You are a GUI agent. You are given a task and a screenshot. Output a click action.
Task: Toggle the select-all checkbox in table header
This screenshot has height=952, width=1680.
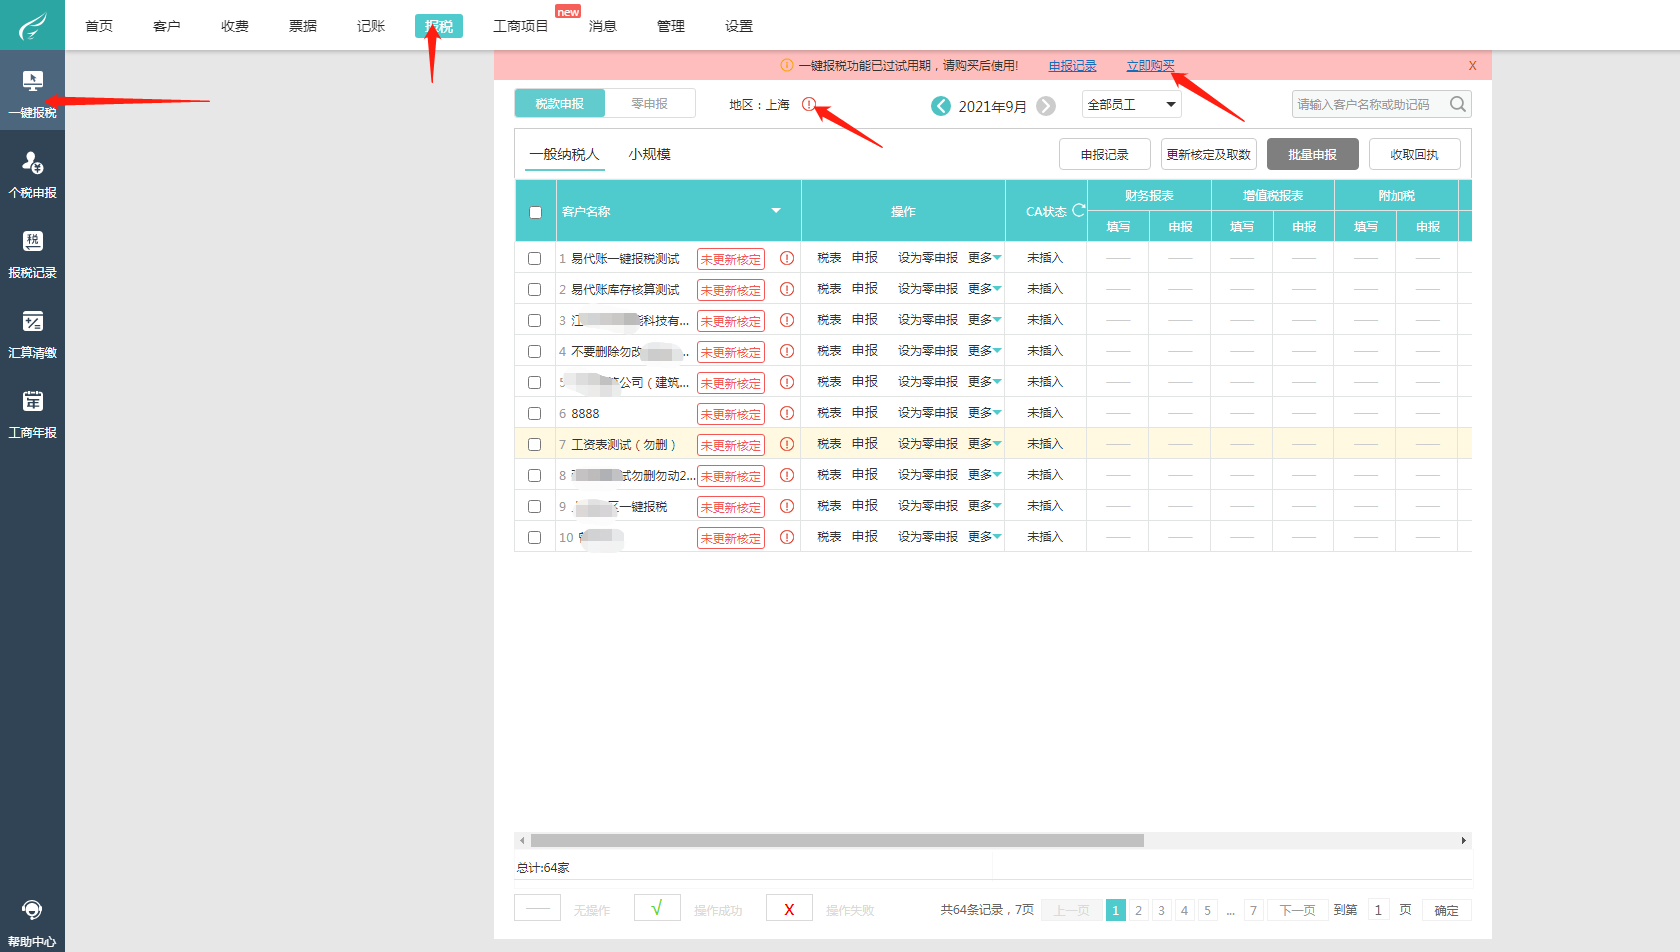535,212
